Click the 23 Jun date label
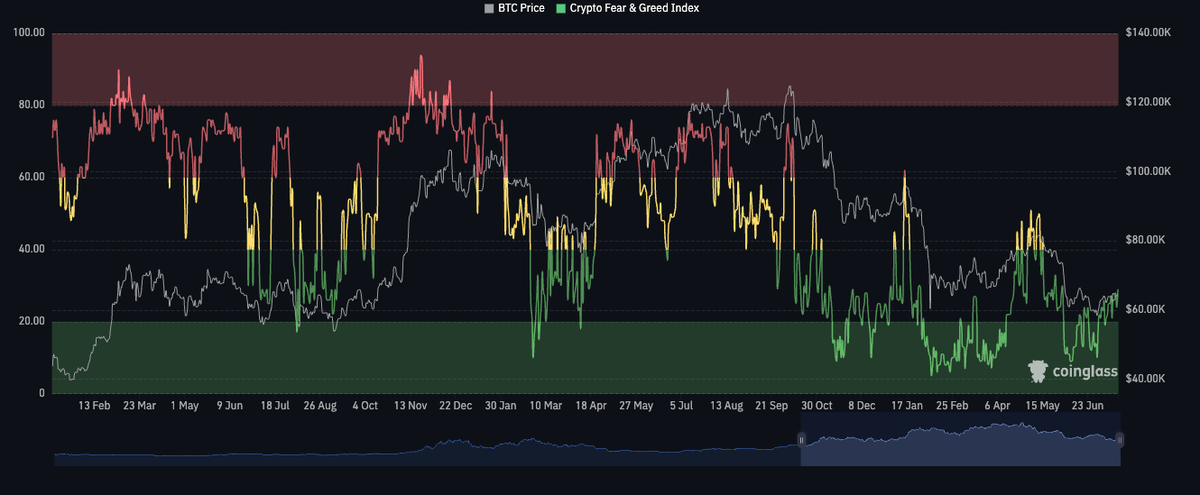This screenshot has height=495, width=1200. 1089,406
